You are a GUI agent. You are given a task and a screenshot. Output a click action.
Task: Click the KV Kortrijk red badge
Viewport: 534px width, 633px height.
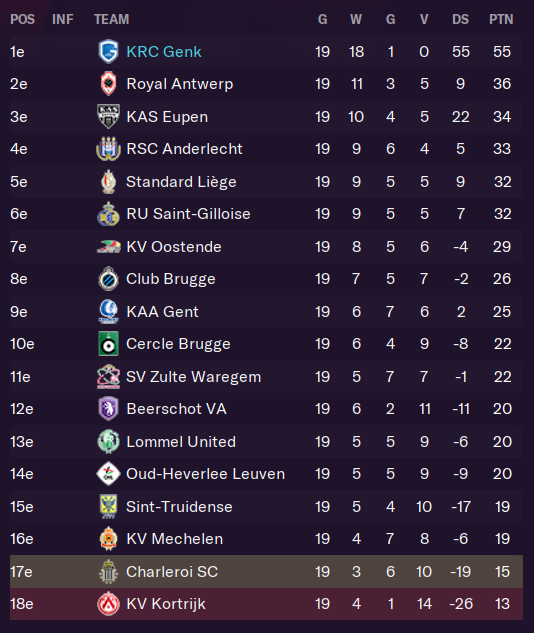tap(108, 604)
